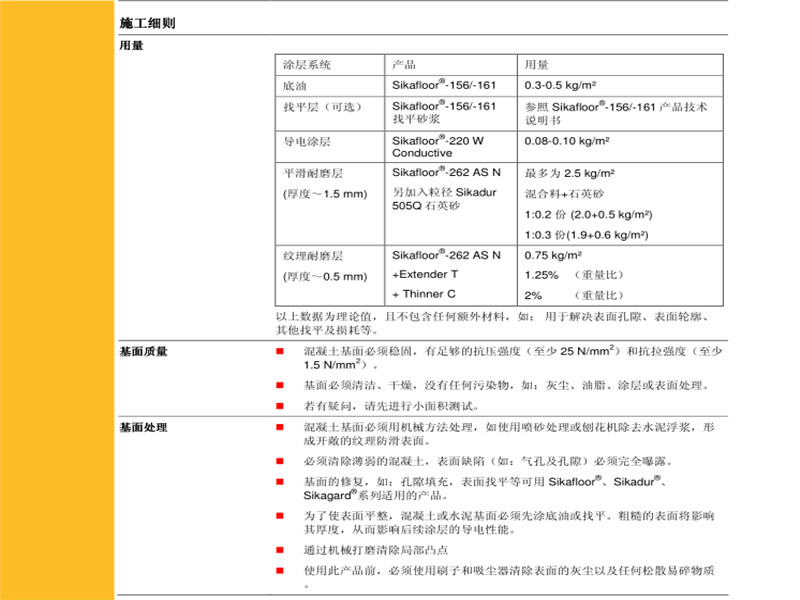Viewport: 800px width, 600px height.
Task: Click the bullet 若有疑问，请先进行小面积测试
Action: [392, 406]
